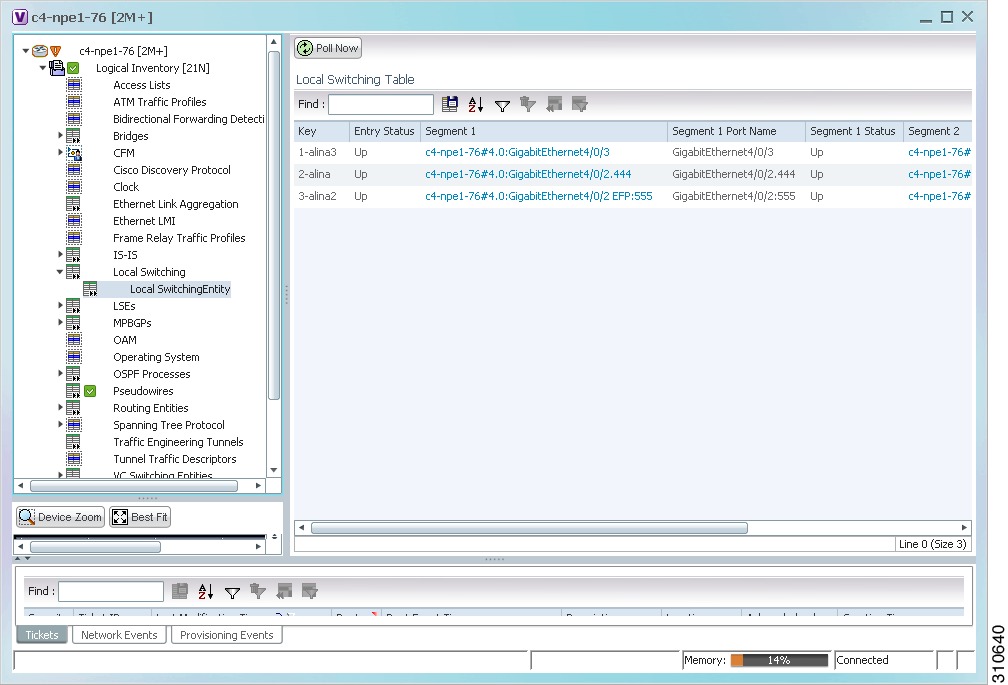1008x685 pixels.
Task: Open link c4-npe1-76#4.0:GigabitEthernet4/0/2.444
Action: pos(528,174)
